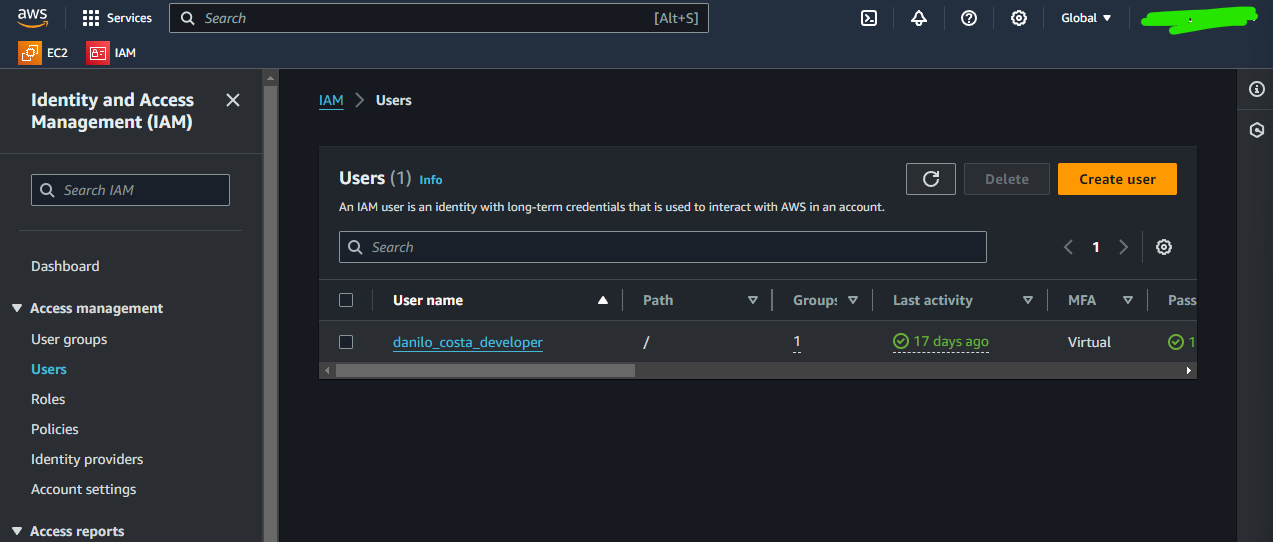
Task: Open User groups in sidebar
Action: [x=69, y=339]
